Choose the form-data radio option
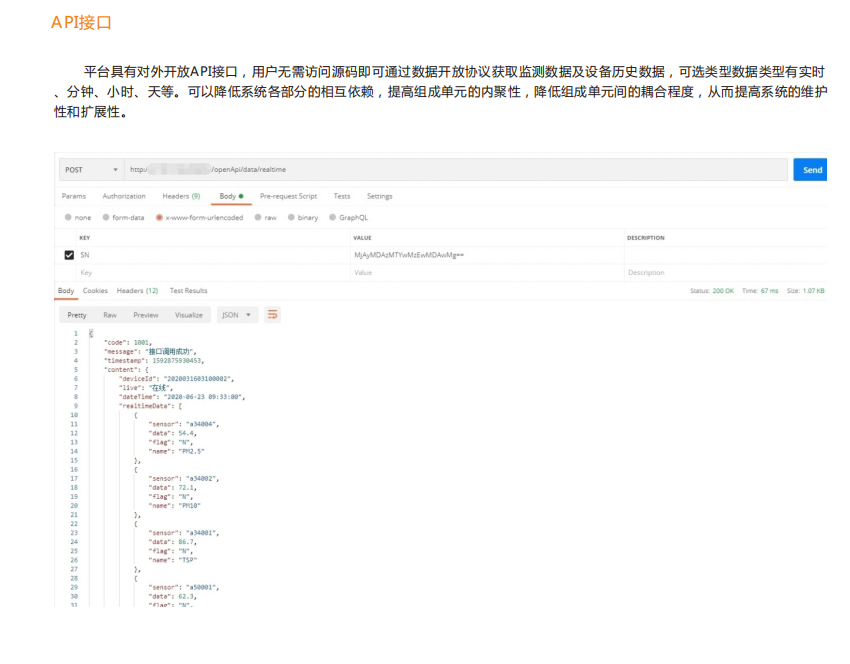The height and width of the screenshot is (664, 850). (x=106, y=217)
